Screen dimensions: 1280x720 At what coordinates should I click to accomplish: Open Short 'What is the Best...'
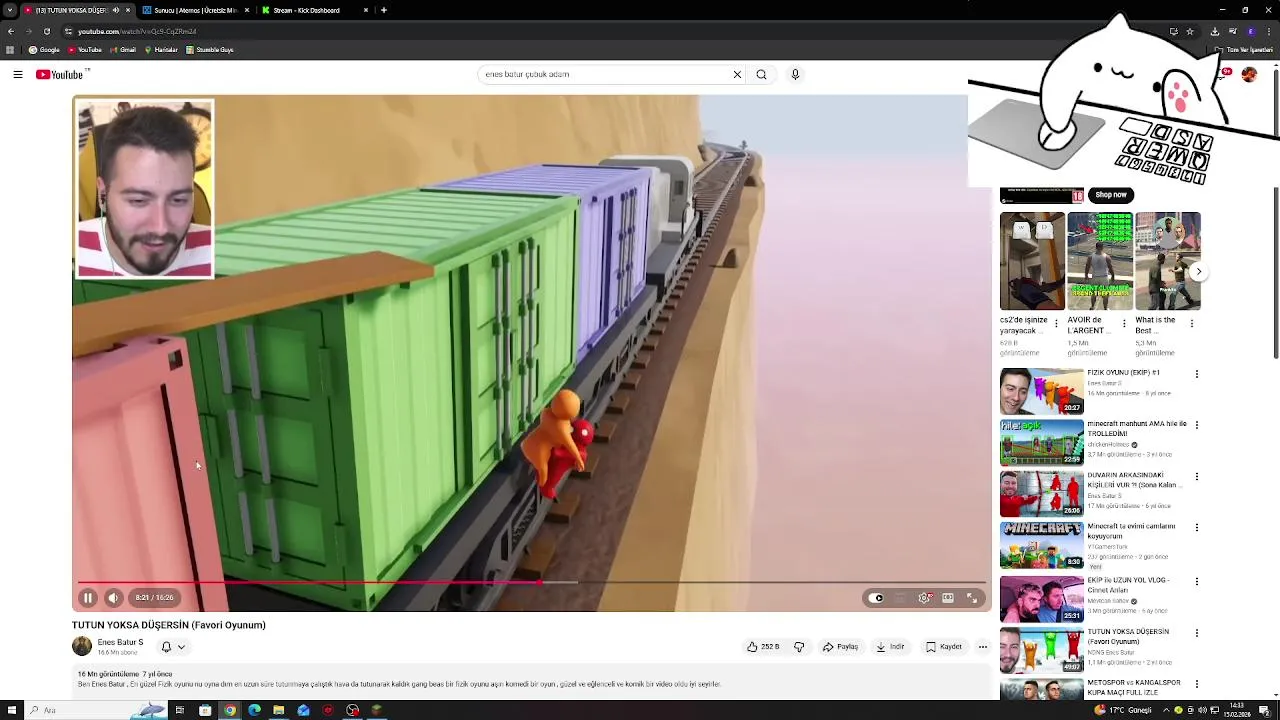pyautogui.click(x=1168, y=261)
